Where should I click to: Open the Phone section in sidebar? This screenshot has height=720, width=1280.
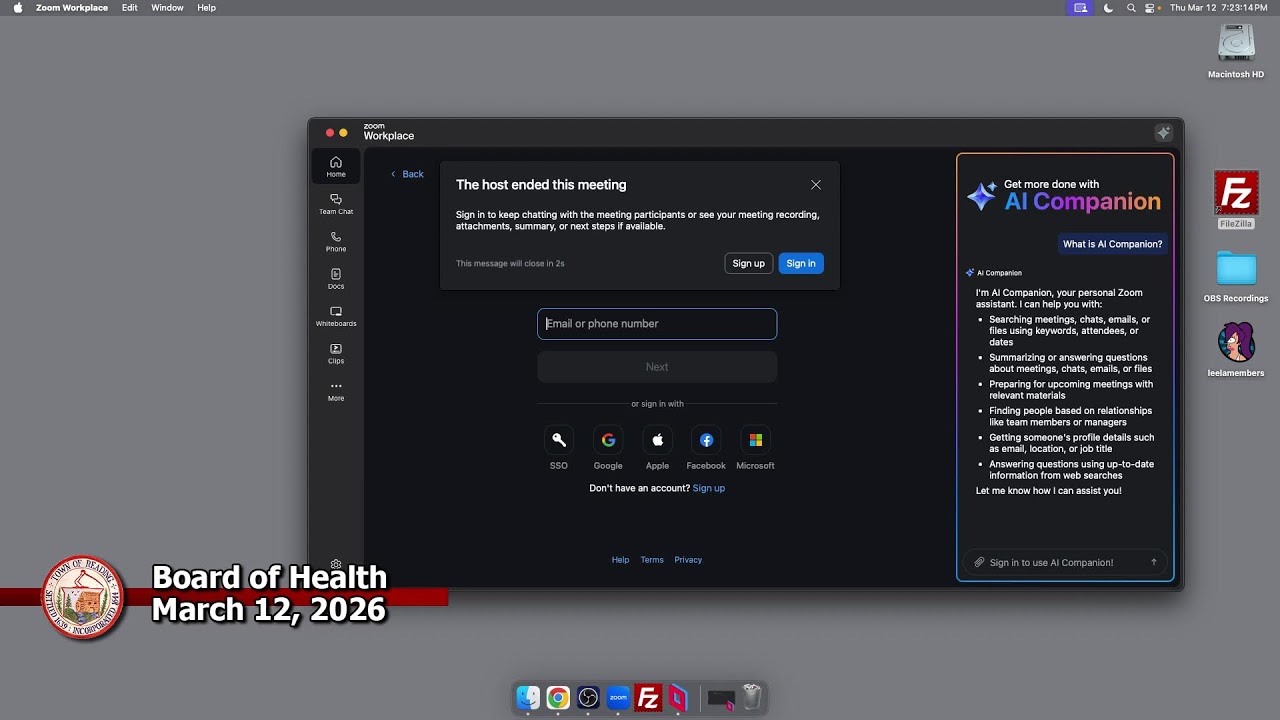pos(336,241)
